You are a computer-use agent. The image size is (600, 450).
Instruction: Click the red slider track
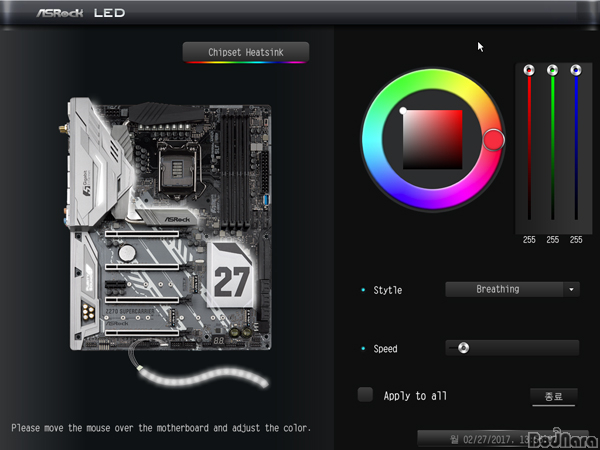click(x=529, y=148)
